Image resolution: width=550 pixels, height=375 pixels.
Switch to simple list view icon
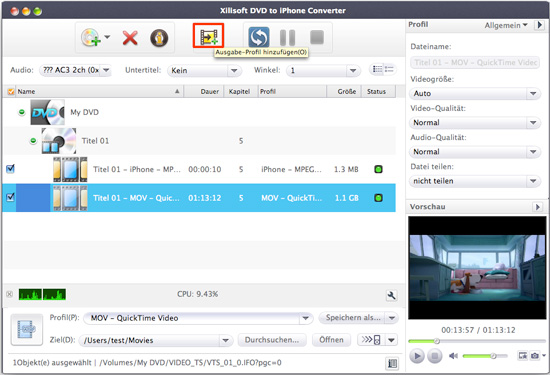389,69
